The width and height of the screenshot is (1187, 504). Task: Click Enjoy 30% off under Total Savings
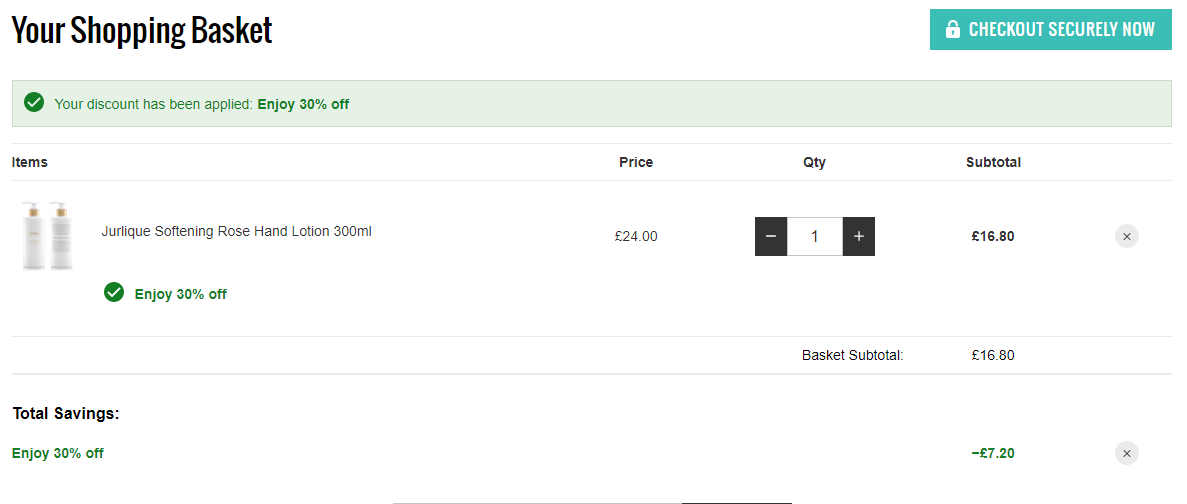tap(58, 453)
